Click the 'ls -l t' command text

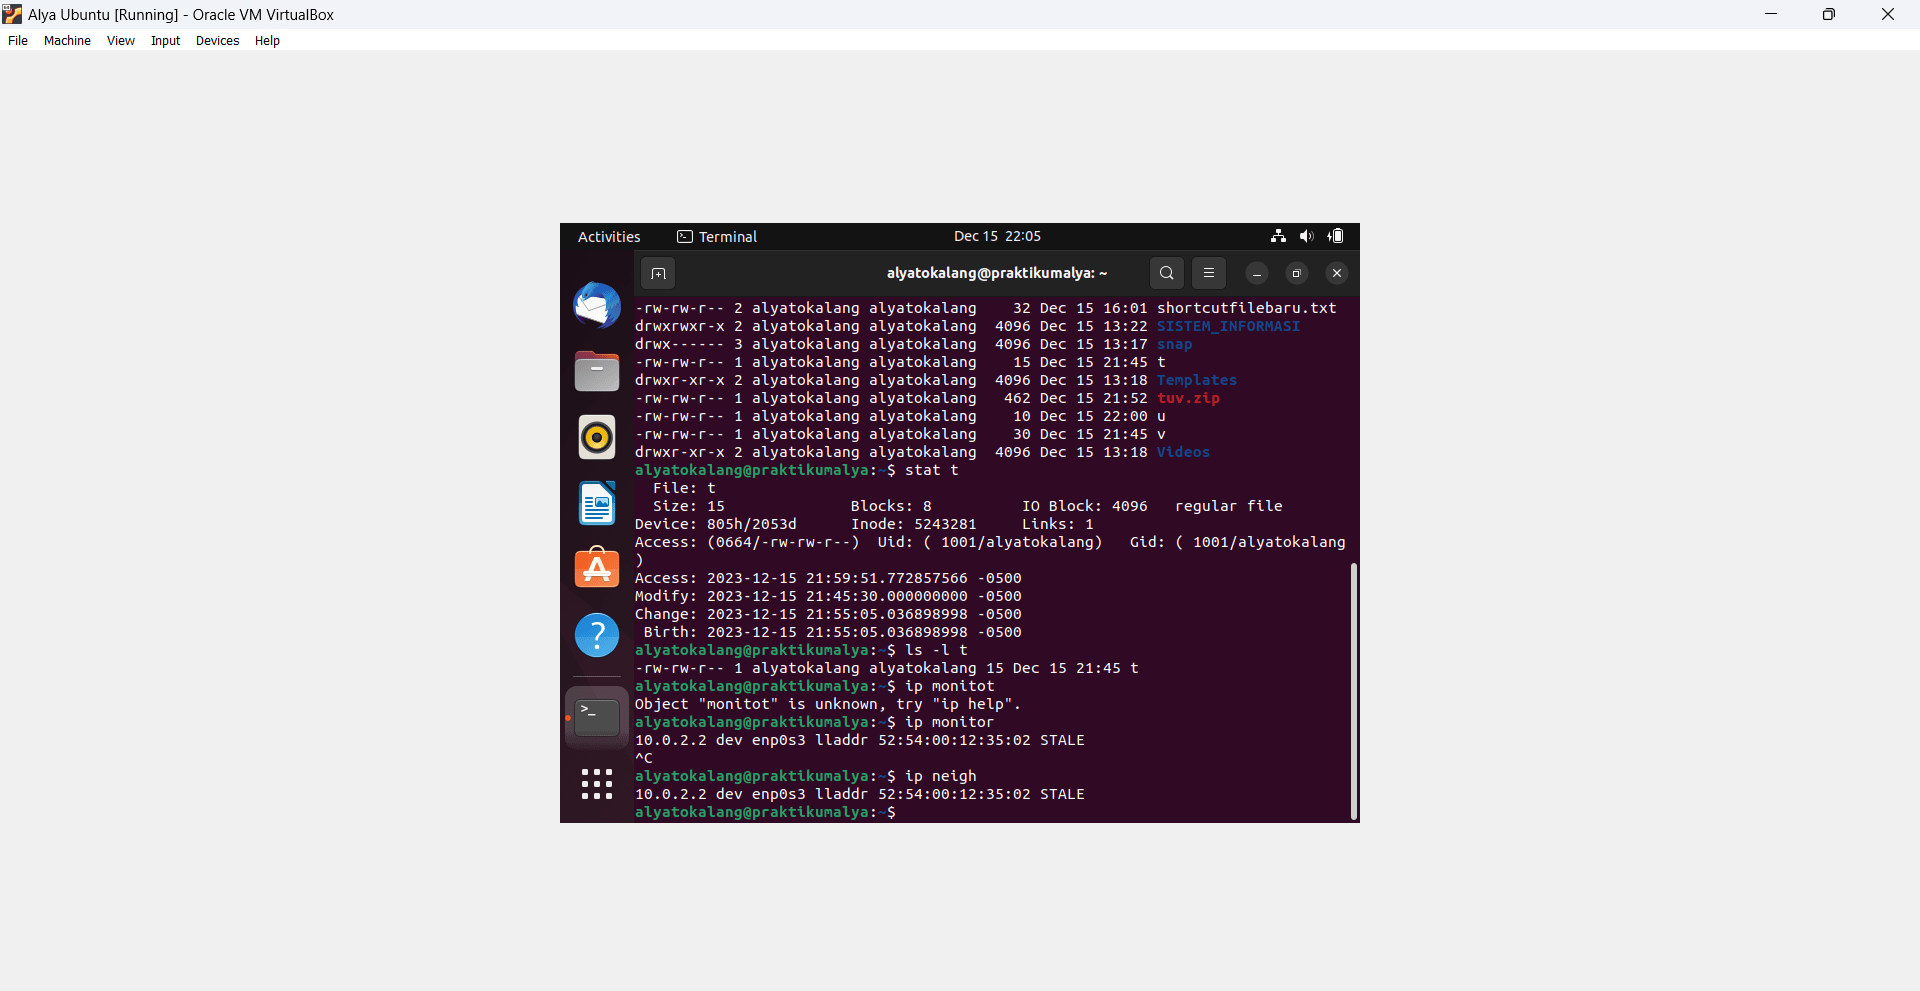coord(936,650)
